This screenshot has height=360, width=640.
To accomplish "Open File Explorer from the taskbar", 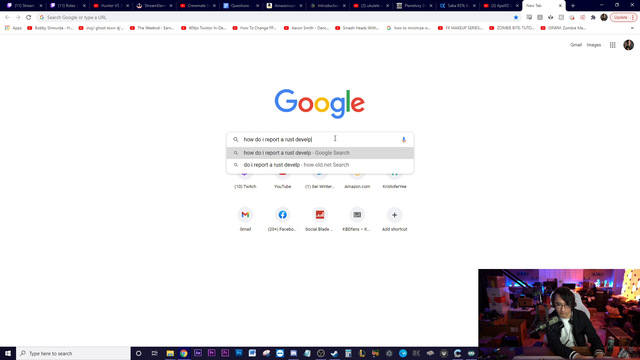I will (170, 353).
